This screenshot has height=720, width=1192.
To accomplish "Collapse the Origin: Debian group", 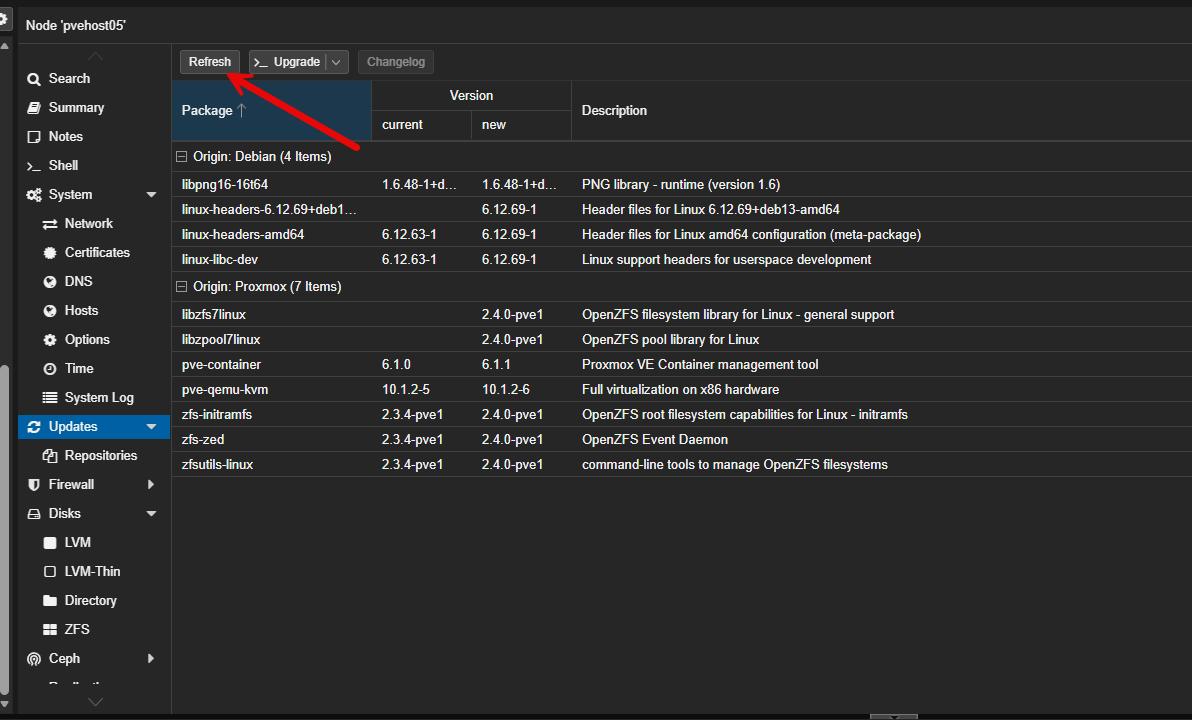I will pos(181,156).
